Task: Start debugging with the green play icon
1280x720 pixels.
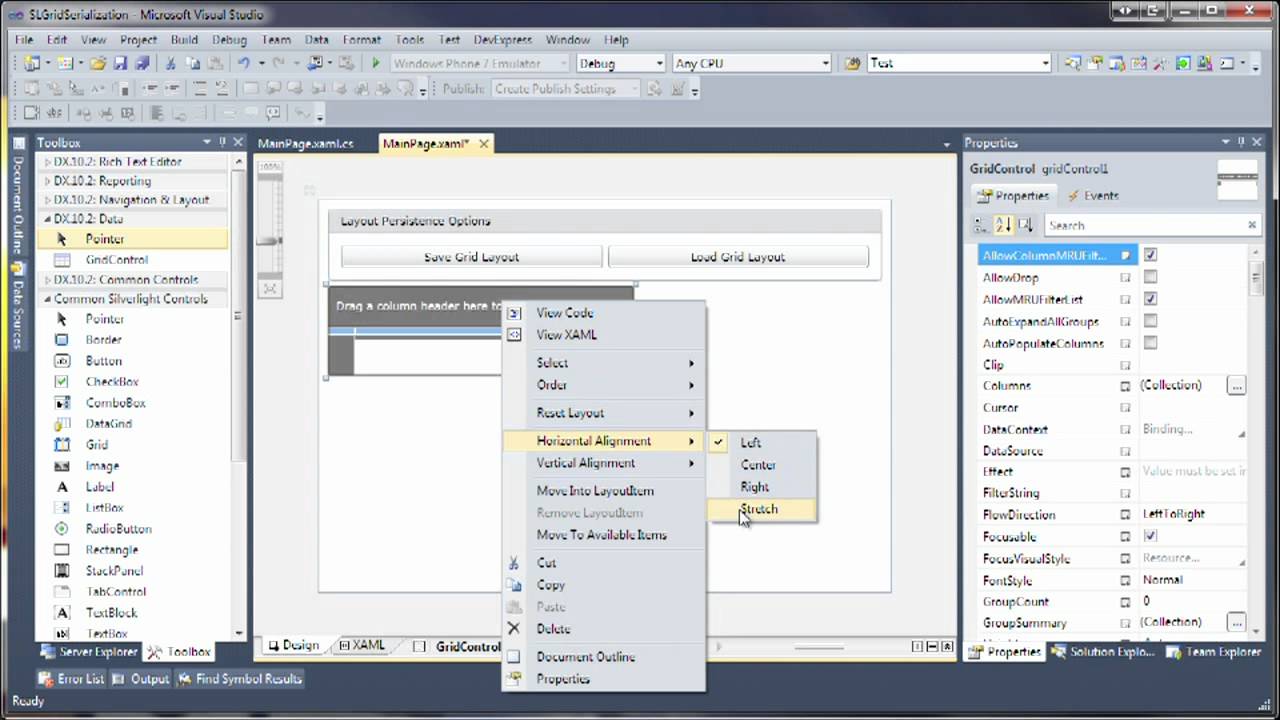Action: (x=376, y=63)
